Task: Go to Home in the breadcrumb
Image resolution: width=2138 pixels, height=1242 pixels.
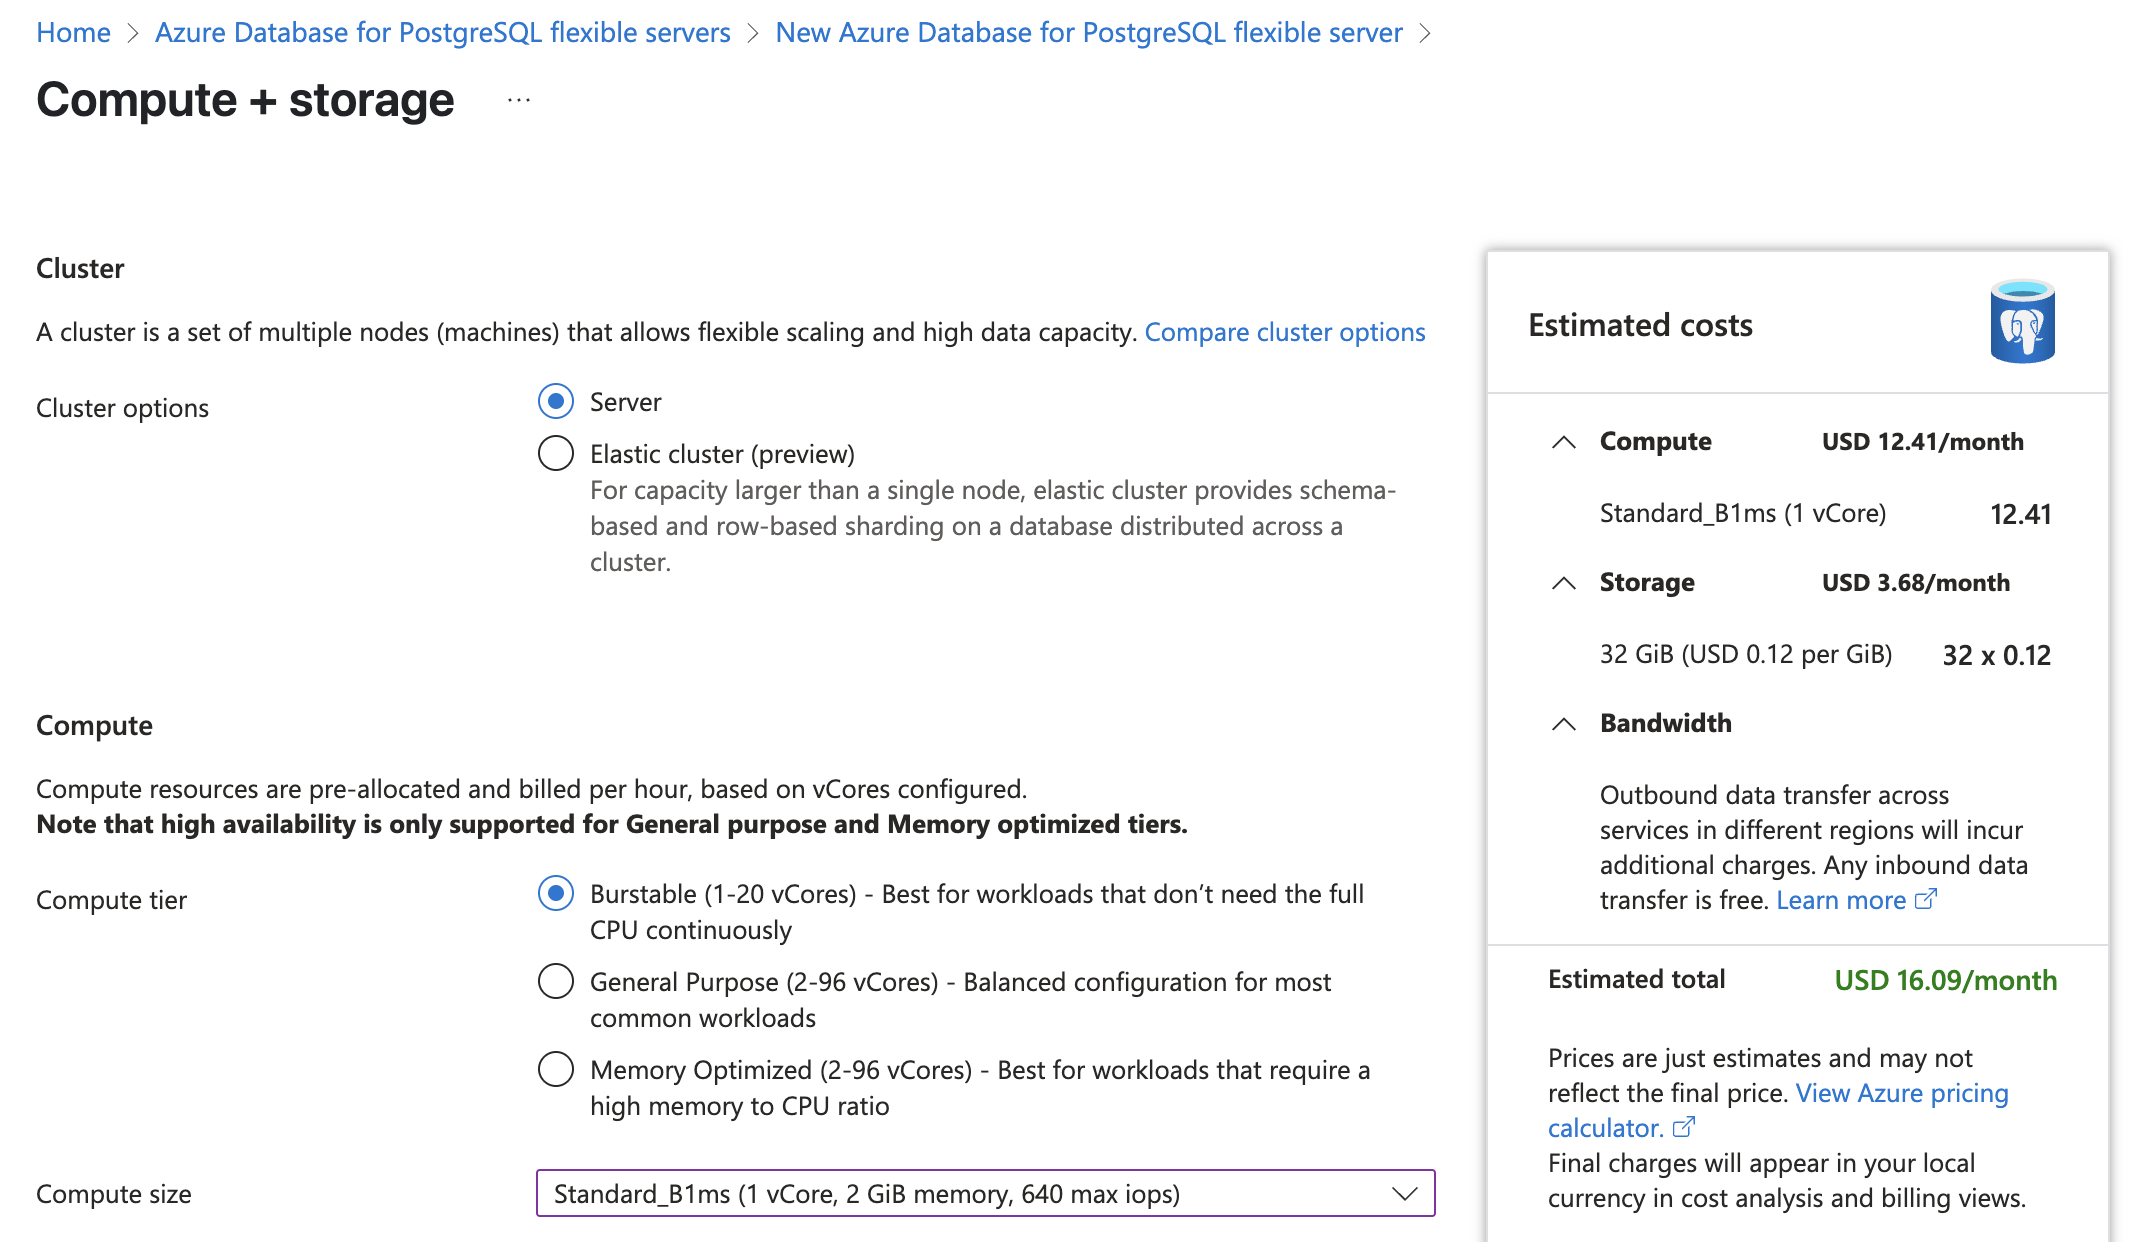Action: pos(73,32)
